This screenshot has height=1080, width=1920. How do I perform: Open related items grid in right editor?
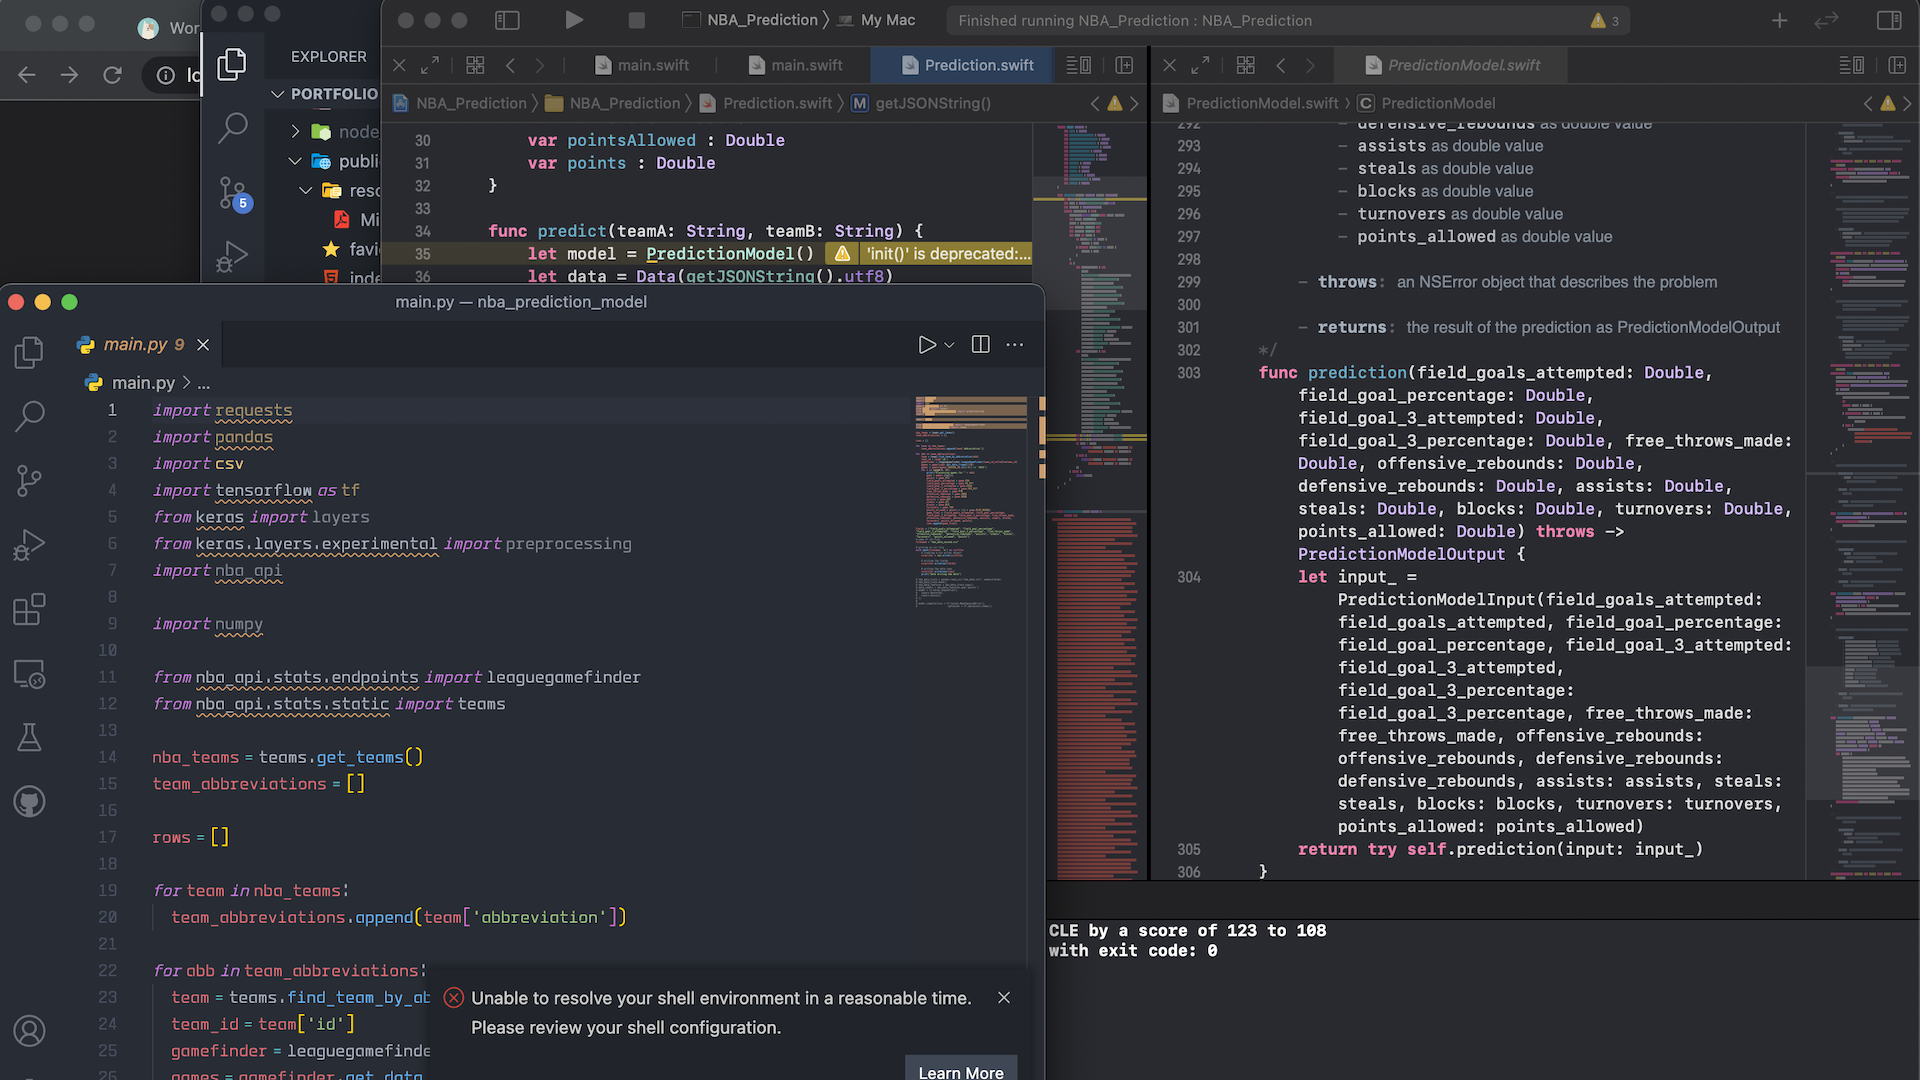click(x=1245, y=65)
